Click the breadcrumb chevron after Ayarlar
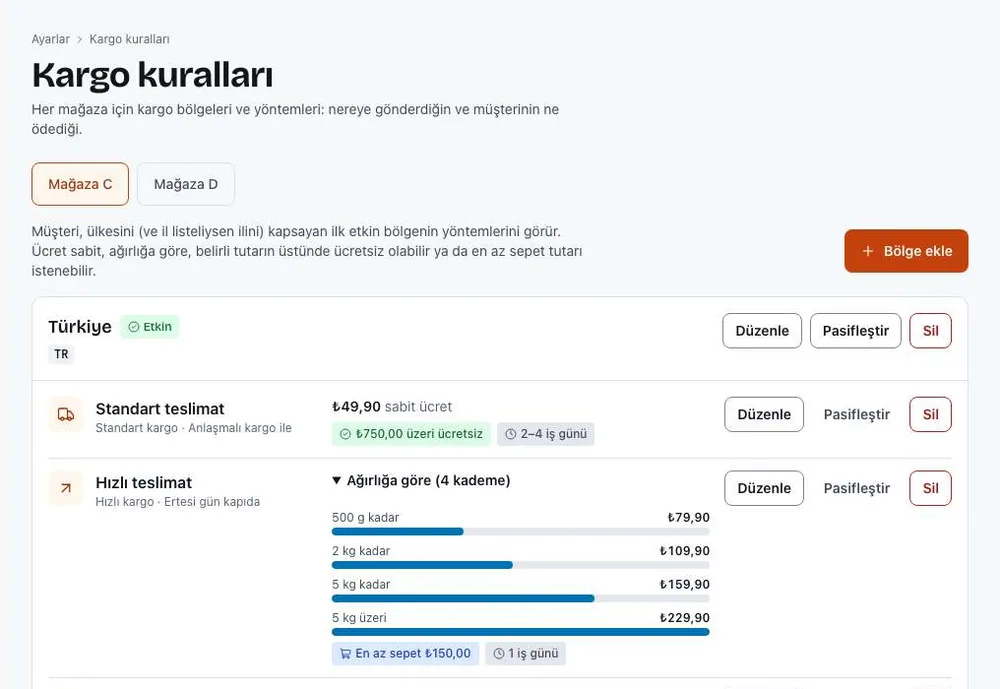Image resolution: width=1000 pixels, height=689 pixels. coord(80,40)
